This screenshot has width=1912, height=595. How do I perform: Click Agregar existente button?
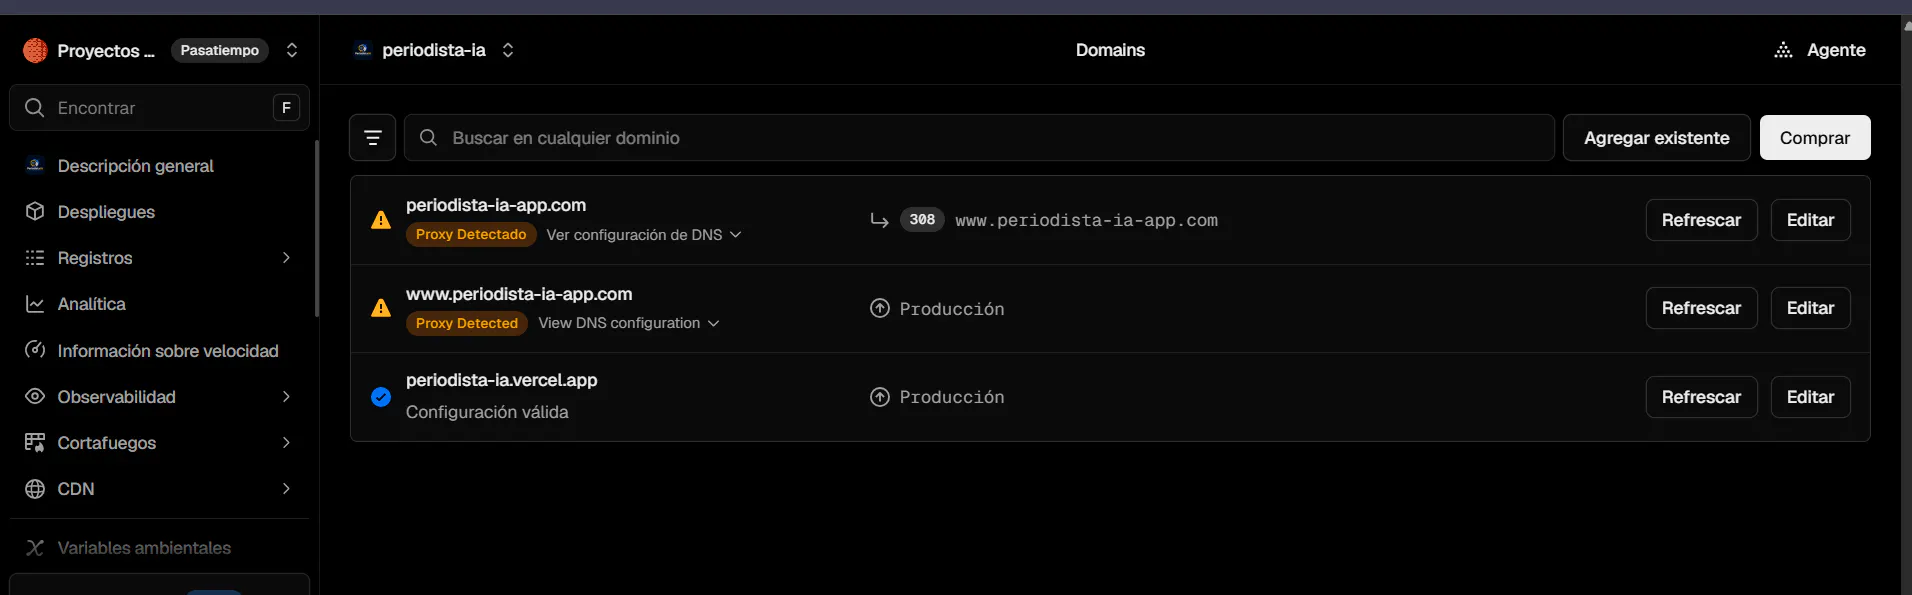pyautogui.click(x=1657, y=138)
